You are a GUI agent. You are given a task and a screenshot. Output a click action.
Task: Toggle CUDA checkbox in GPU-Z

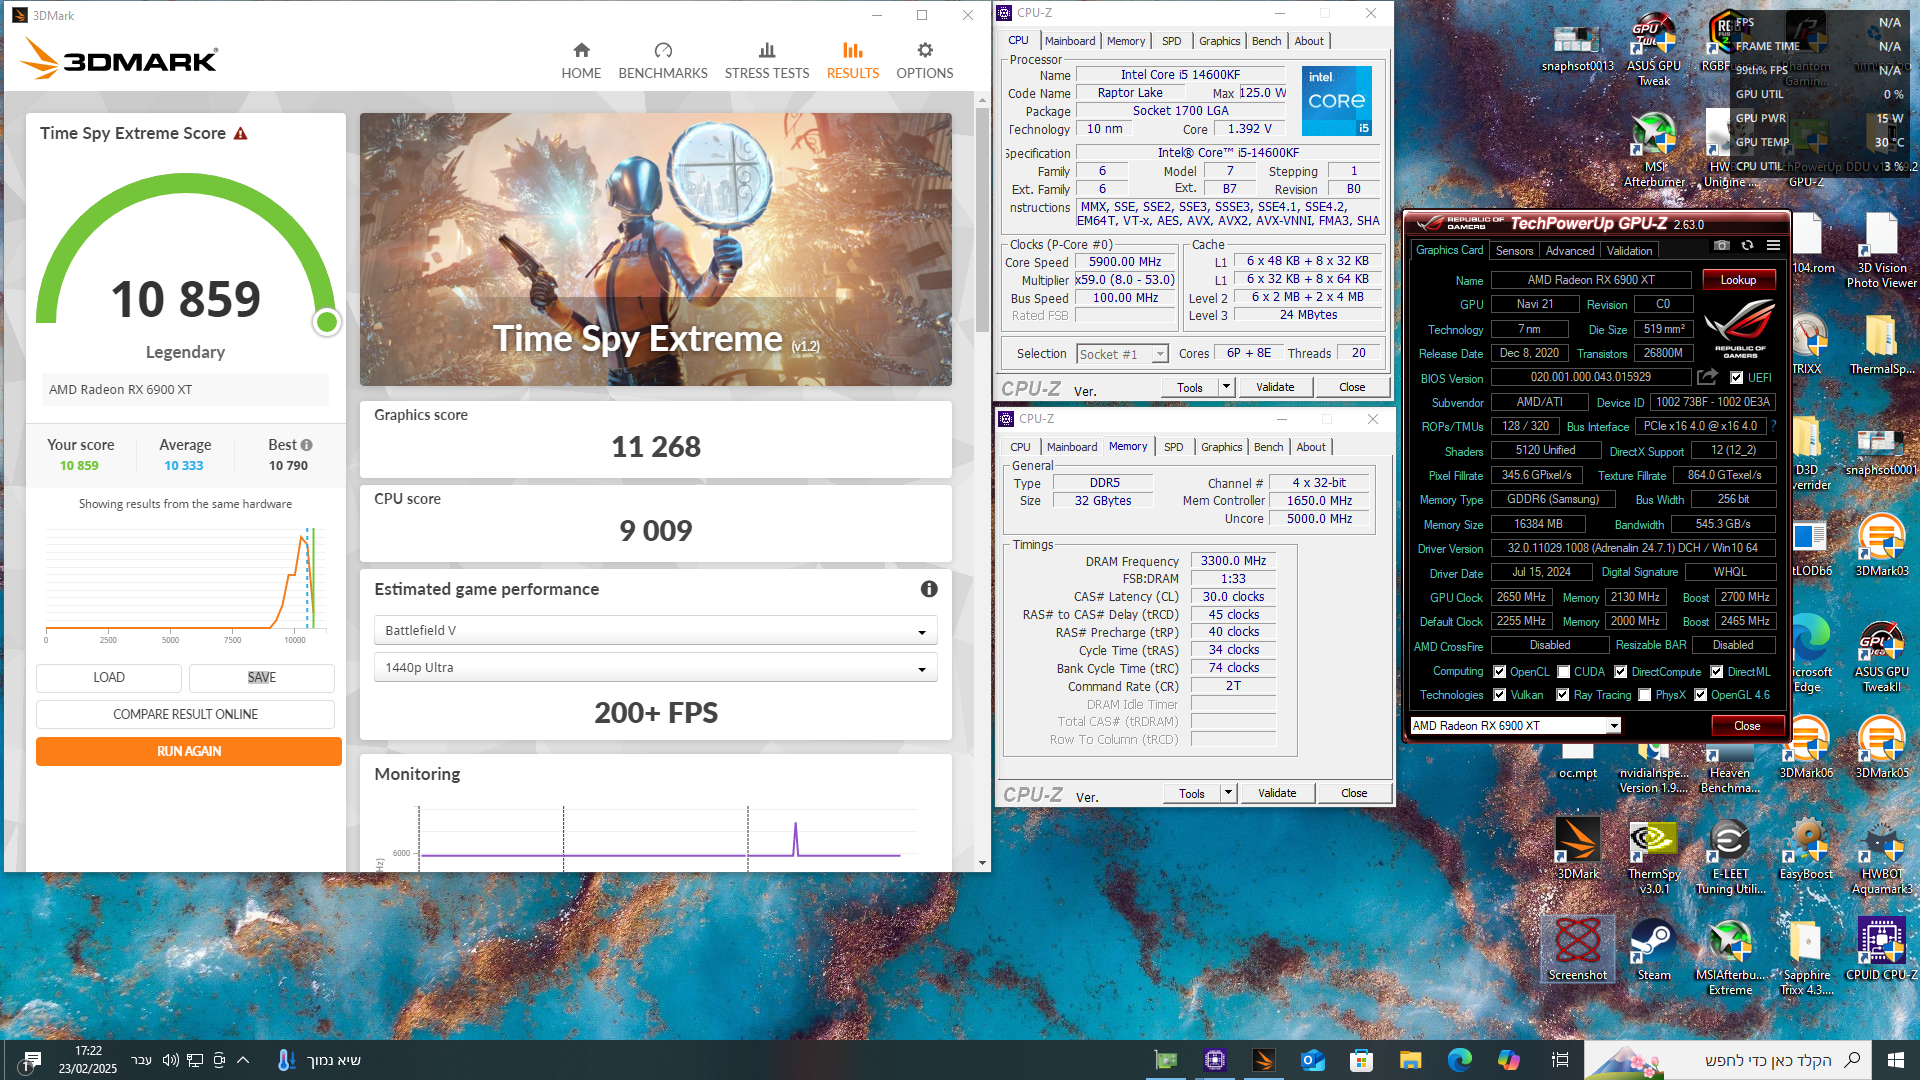[1563, 672]
